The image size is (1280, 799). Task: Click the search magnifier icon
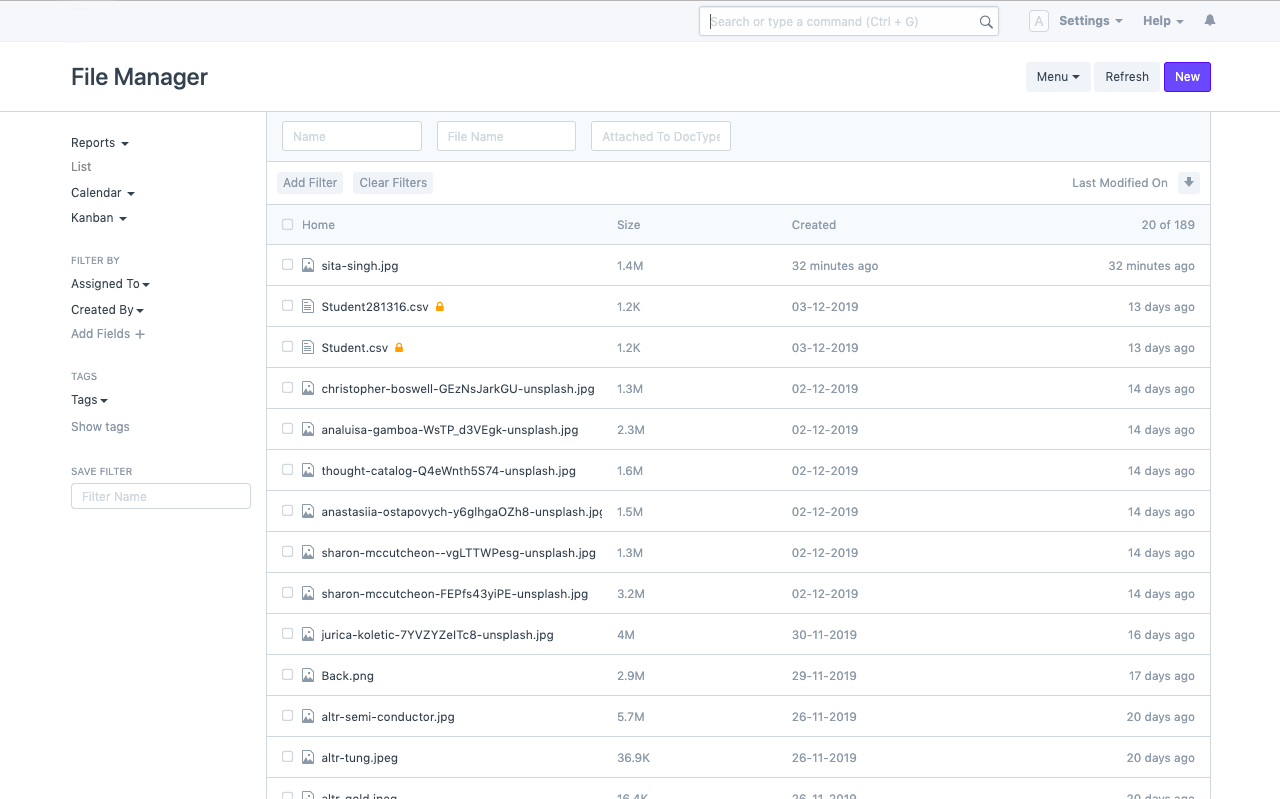click(x=985, y=22)
